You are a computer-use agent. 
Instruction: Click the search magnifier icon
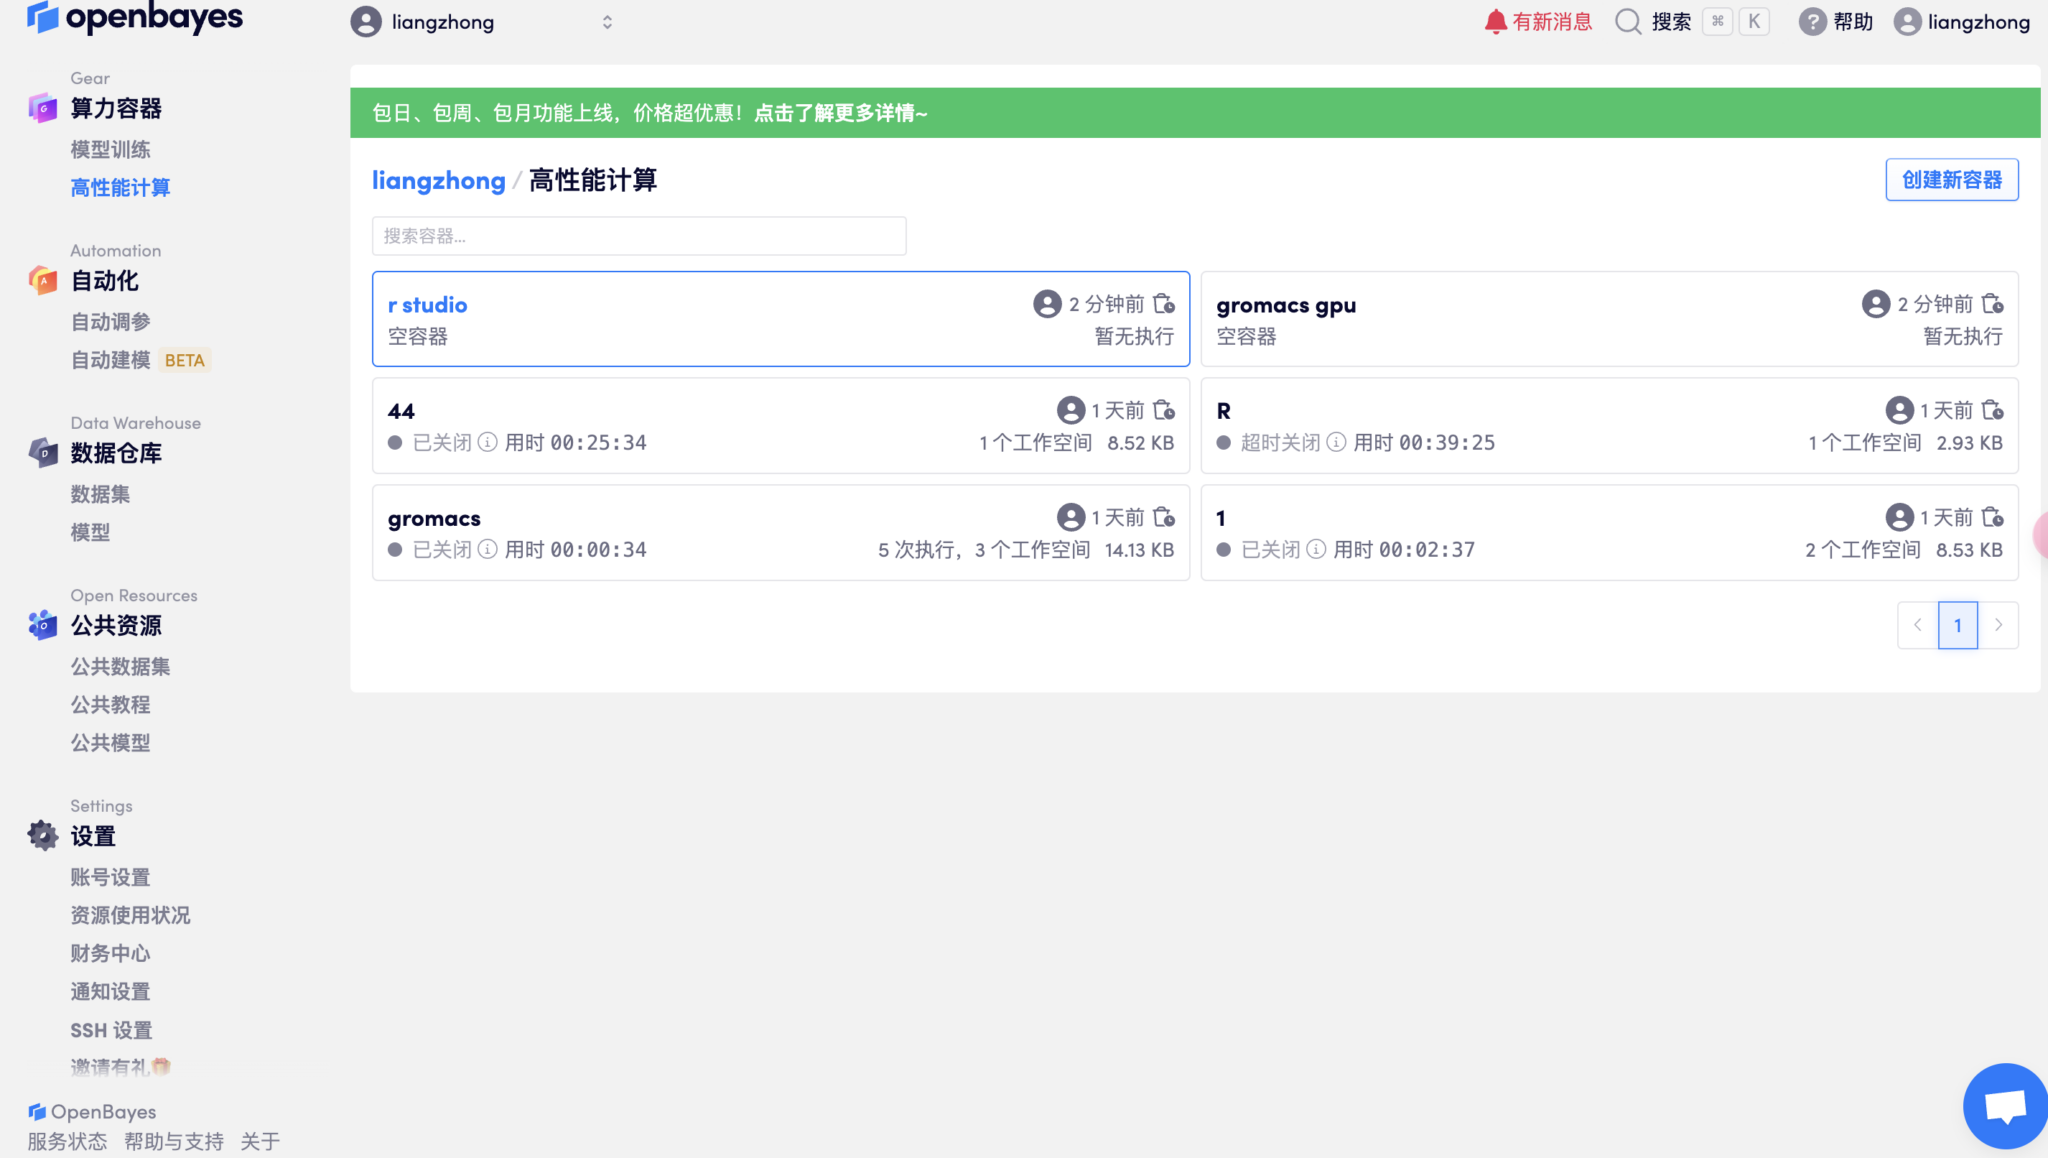tap(1628, 22)
